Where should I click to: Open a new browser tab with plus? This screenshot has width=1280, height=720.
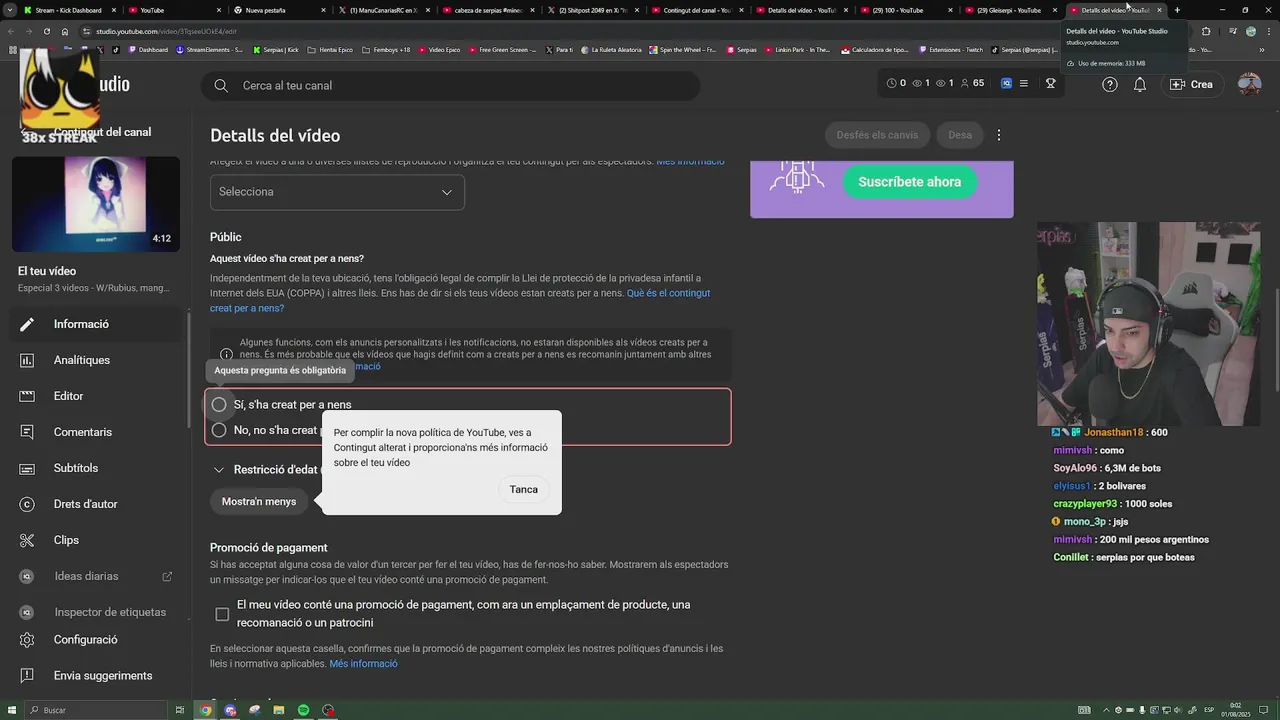[1177, 10]
